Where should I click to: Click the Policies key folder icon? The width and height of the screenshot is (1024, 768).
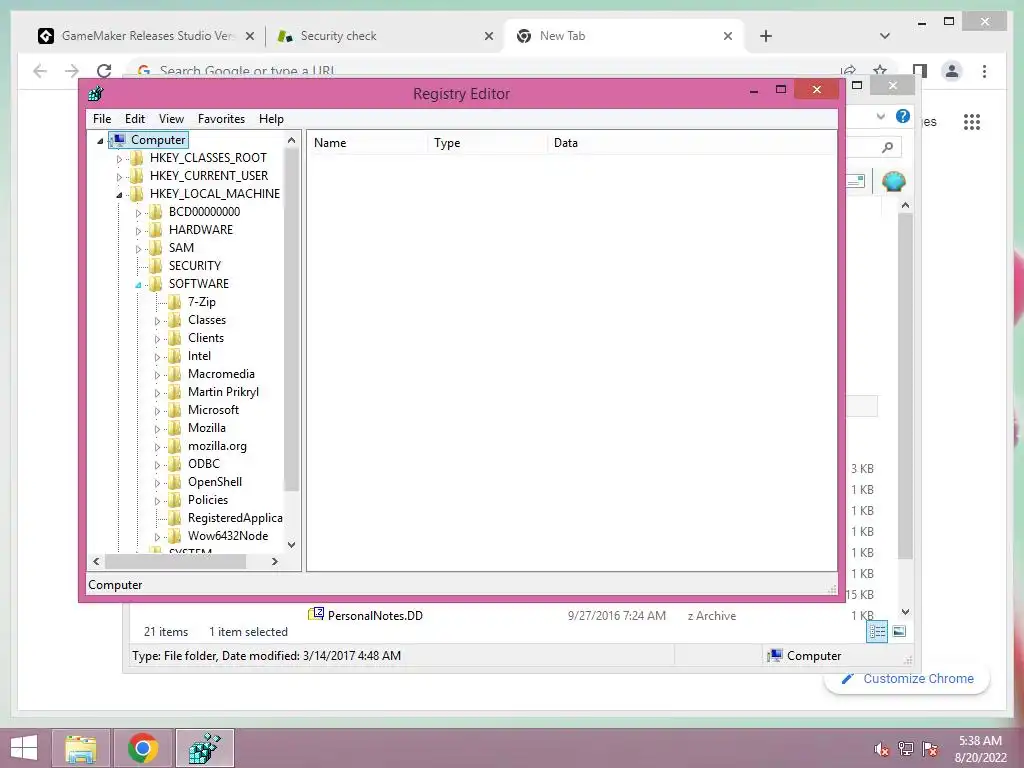(x=174, y=500)
